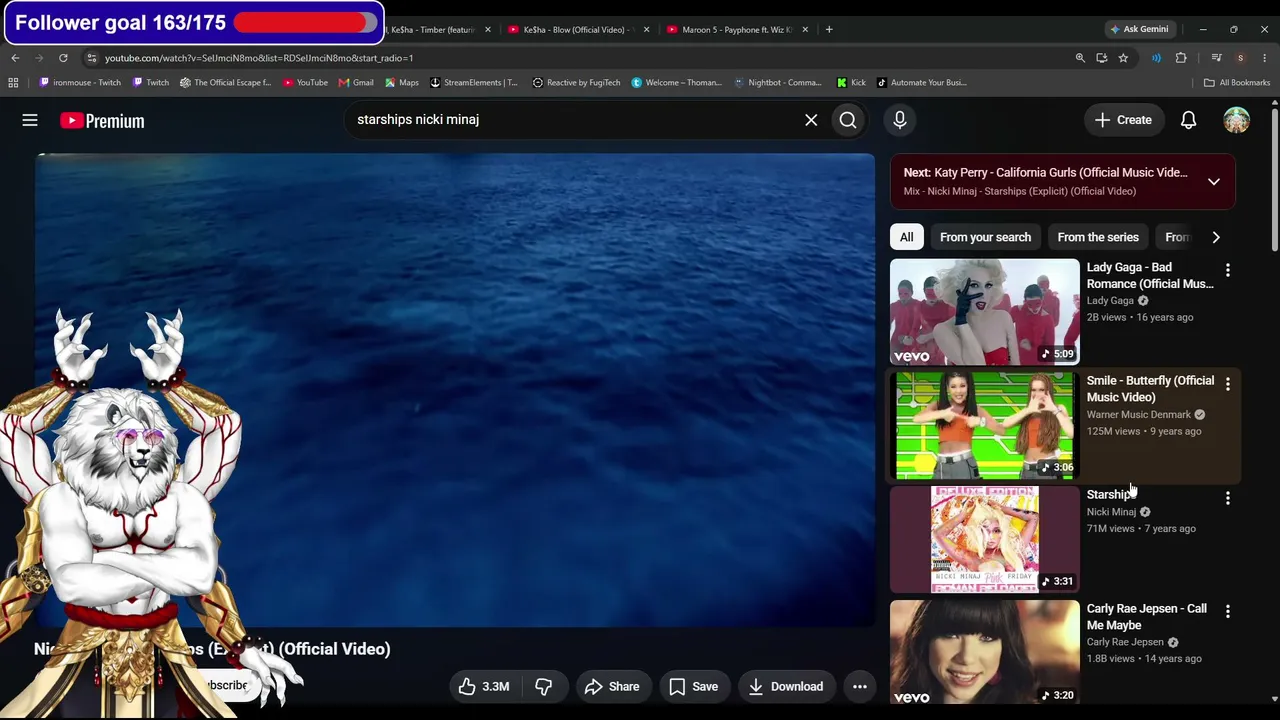Open options for Starships recommended video
This screenshot has width=1280, height=720.
1228,498
